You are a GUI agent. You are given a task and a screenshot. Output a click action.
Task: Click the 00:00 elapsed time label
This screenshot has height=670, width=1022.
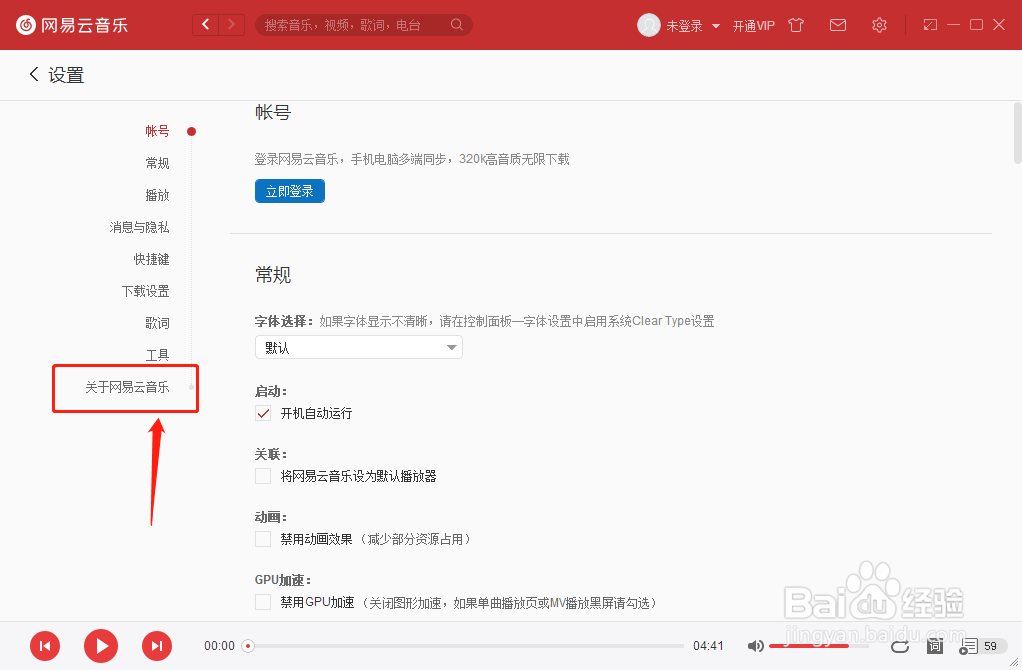click(x=219, y=646)
